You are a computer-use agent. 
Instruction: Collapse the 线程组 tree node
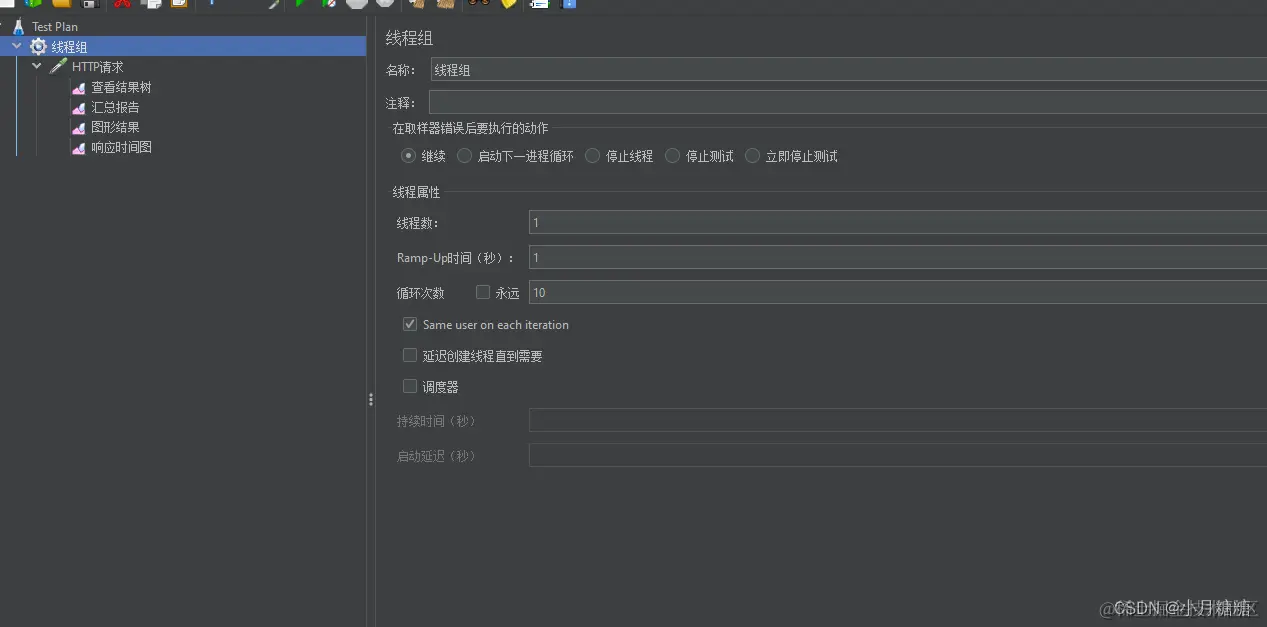(x=16, y=46)
